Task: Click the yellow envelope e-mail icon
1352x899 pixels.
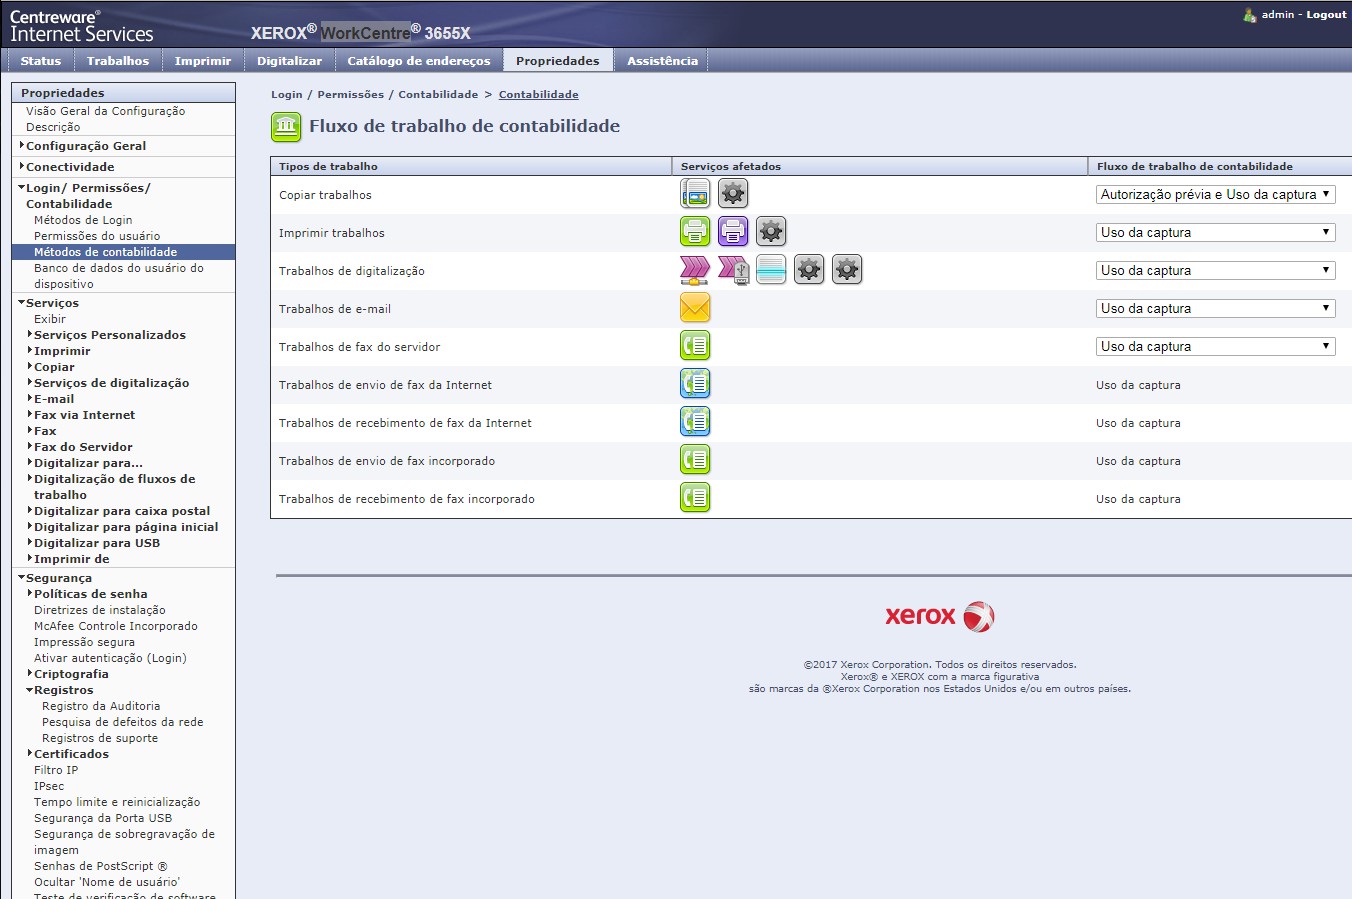Action: (695, 308)
